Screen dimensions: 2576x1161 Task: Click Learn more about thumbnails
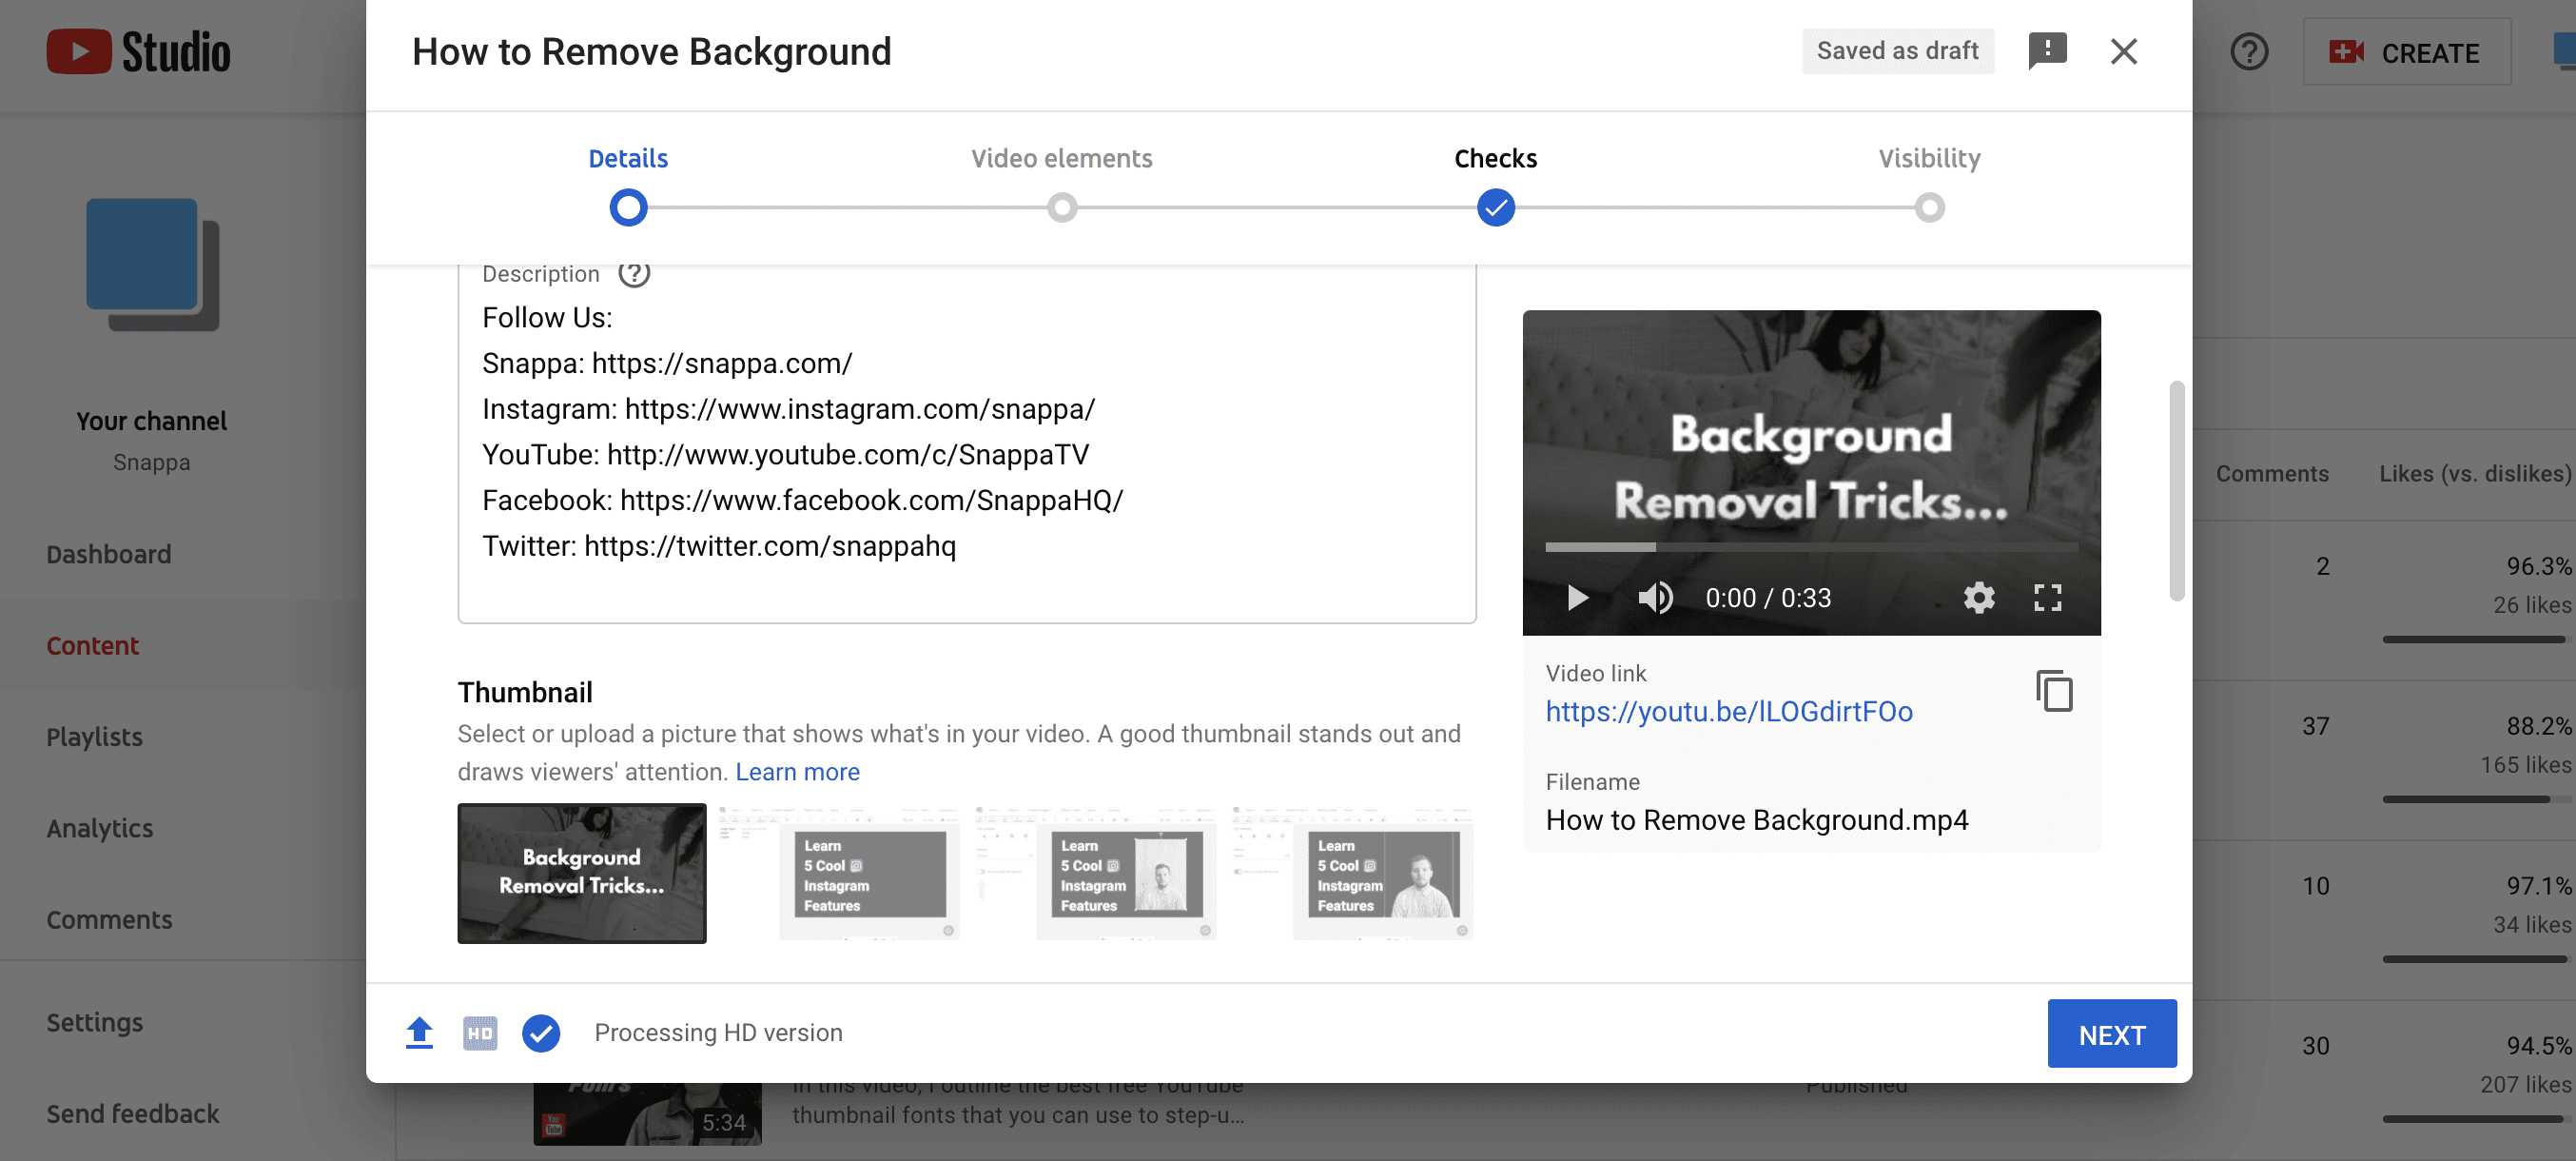(x=797, y=771)
